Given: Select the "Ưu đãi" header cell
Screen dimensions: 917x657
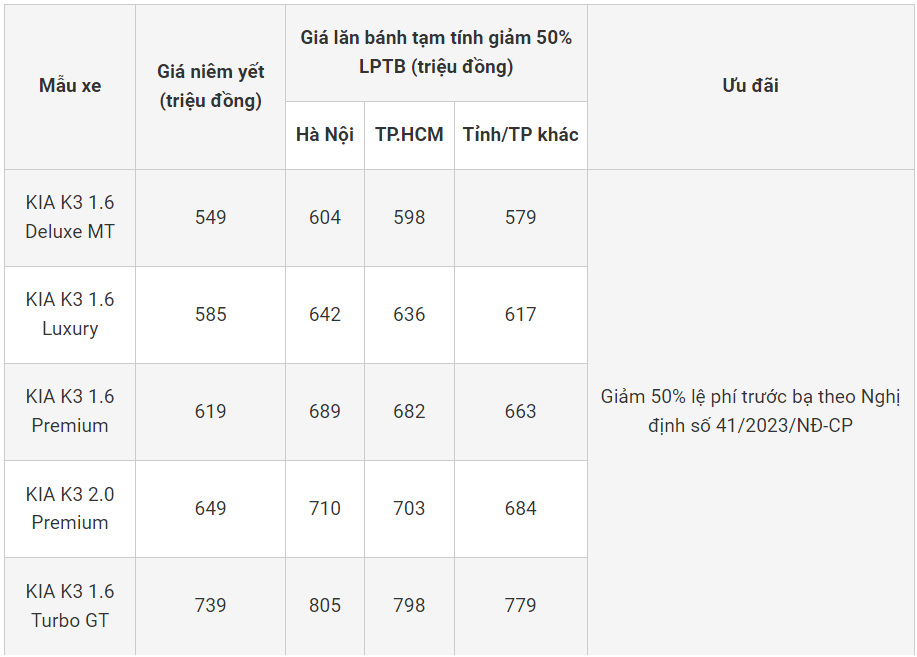Looking at the screenshot, I should (750, 86).
